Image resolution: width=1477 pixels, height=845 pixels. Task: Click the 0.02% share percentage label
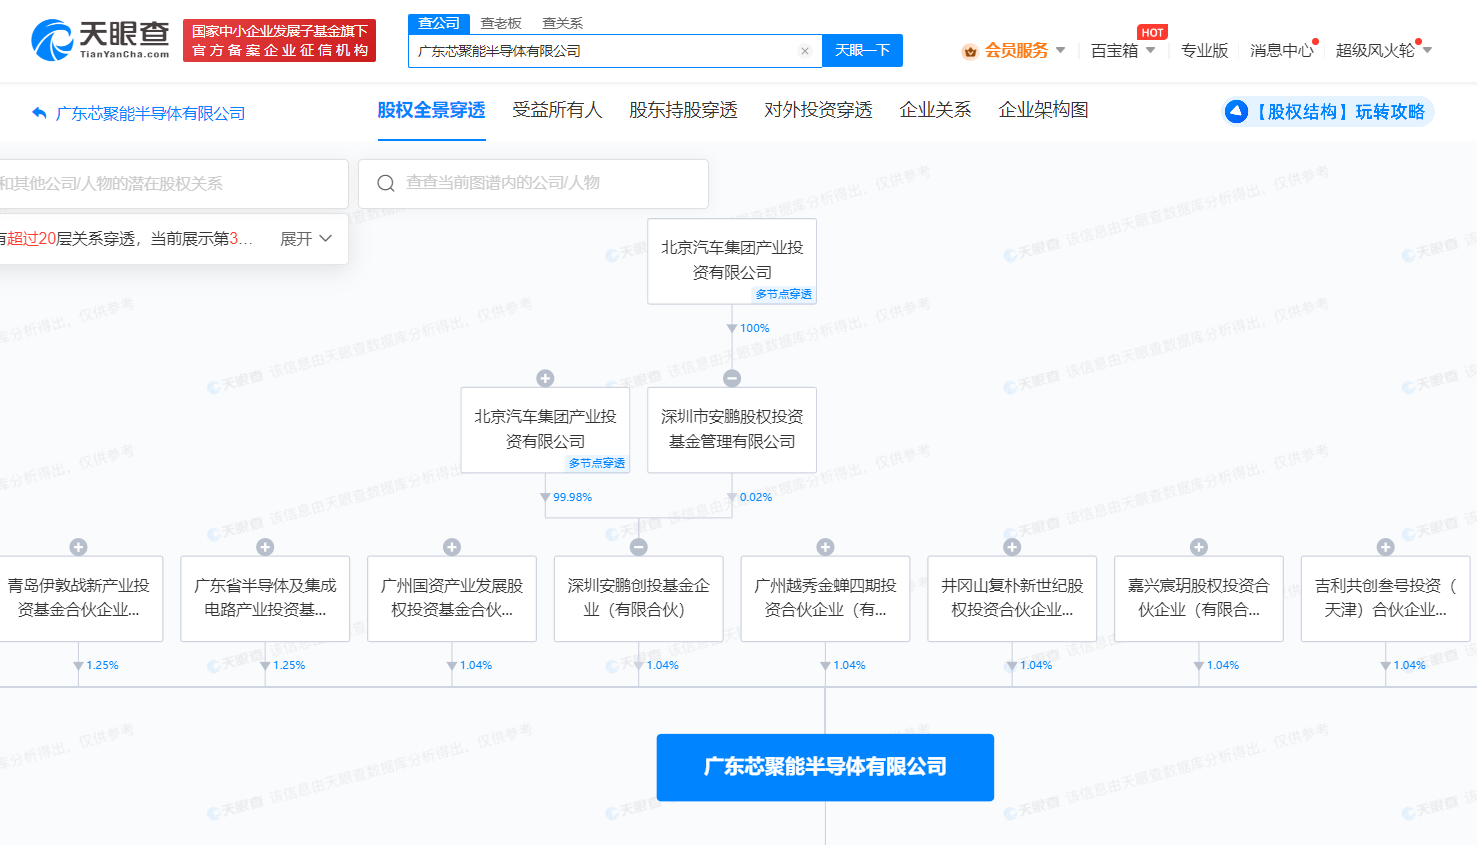756,497
